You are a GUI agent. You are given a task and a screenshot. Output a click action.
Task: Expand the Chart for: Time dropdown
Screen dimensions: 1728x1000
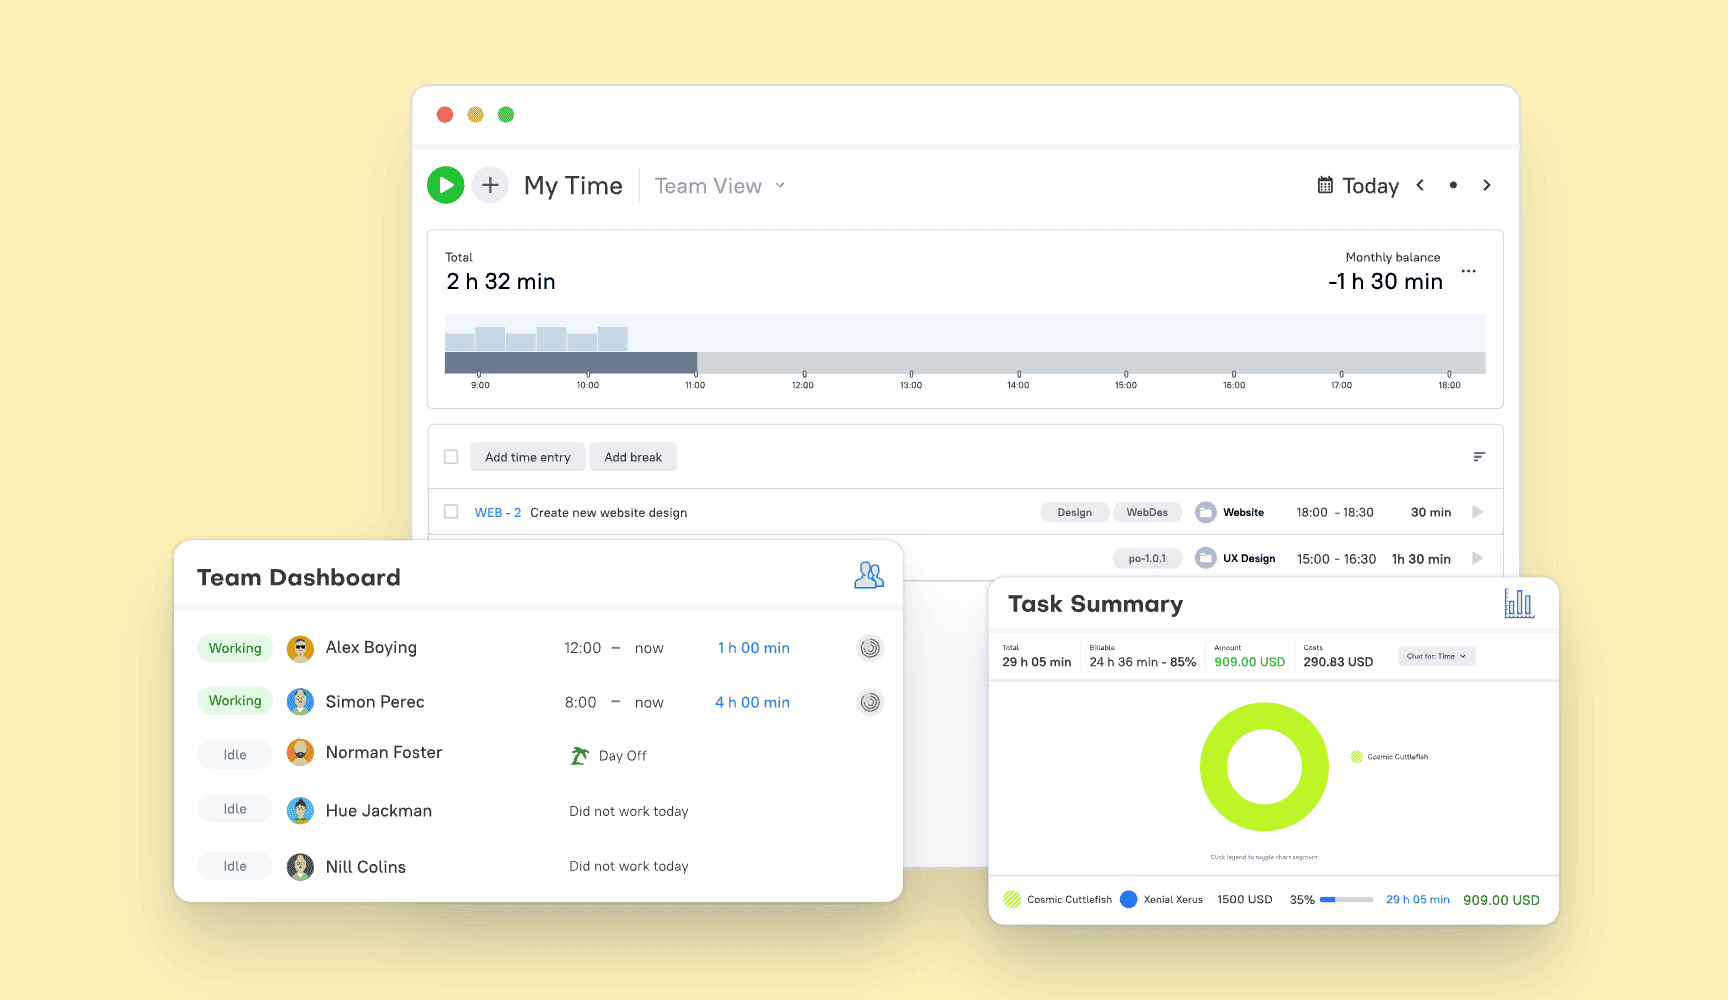point(1436,656)
